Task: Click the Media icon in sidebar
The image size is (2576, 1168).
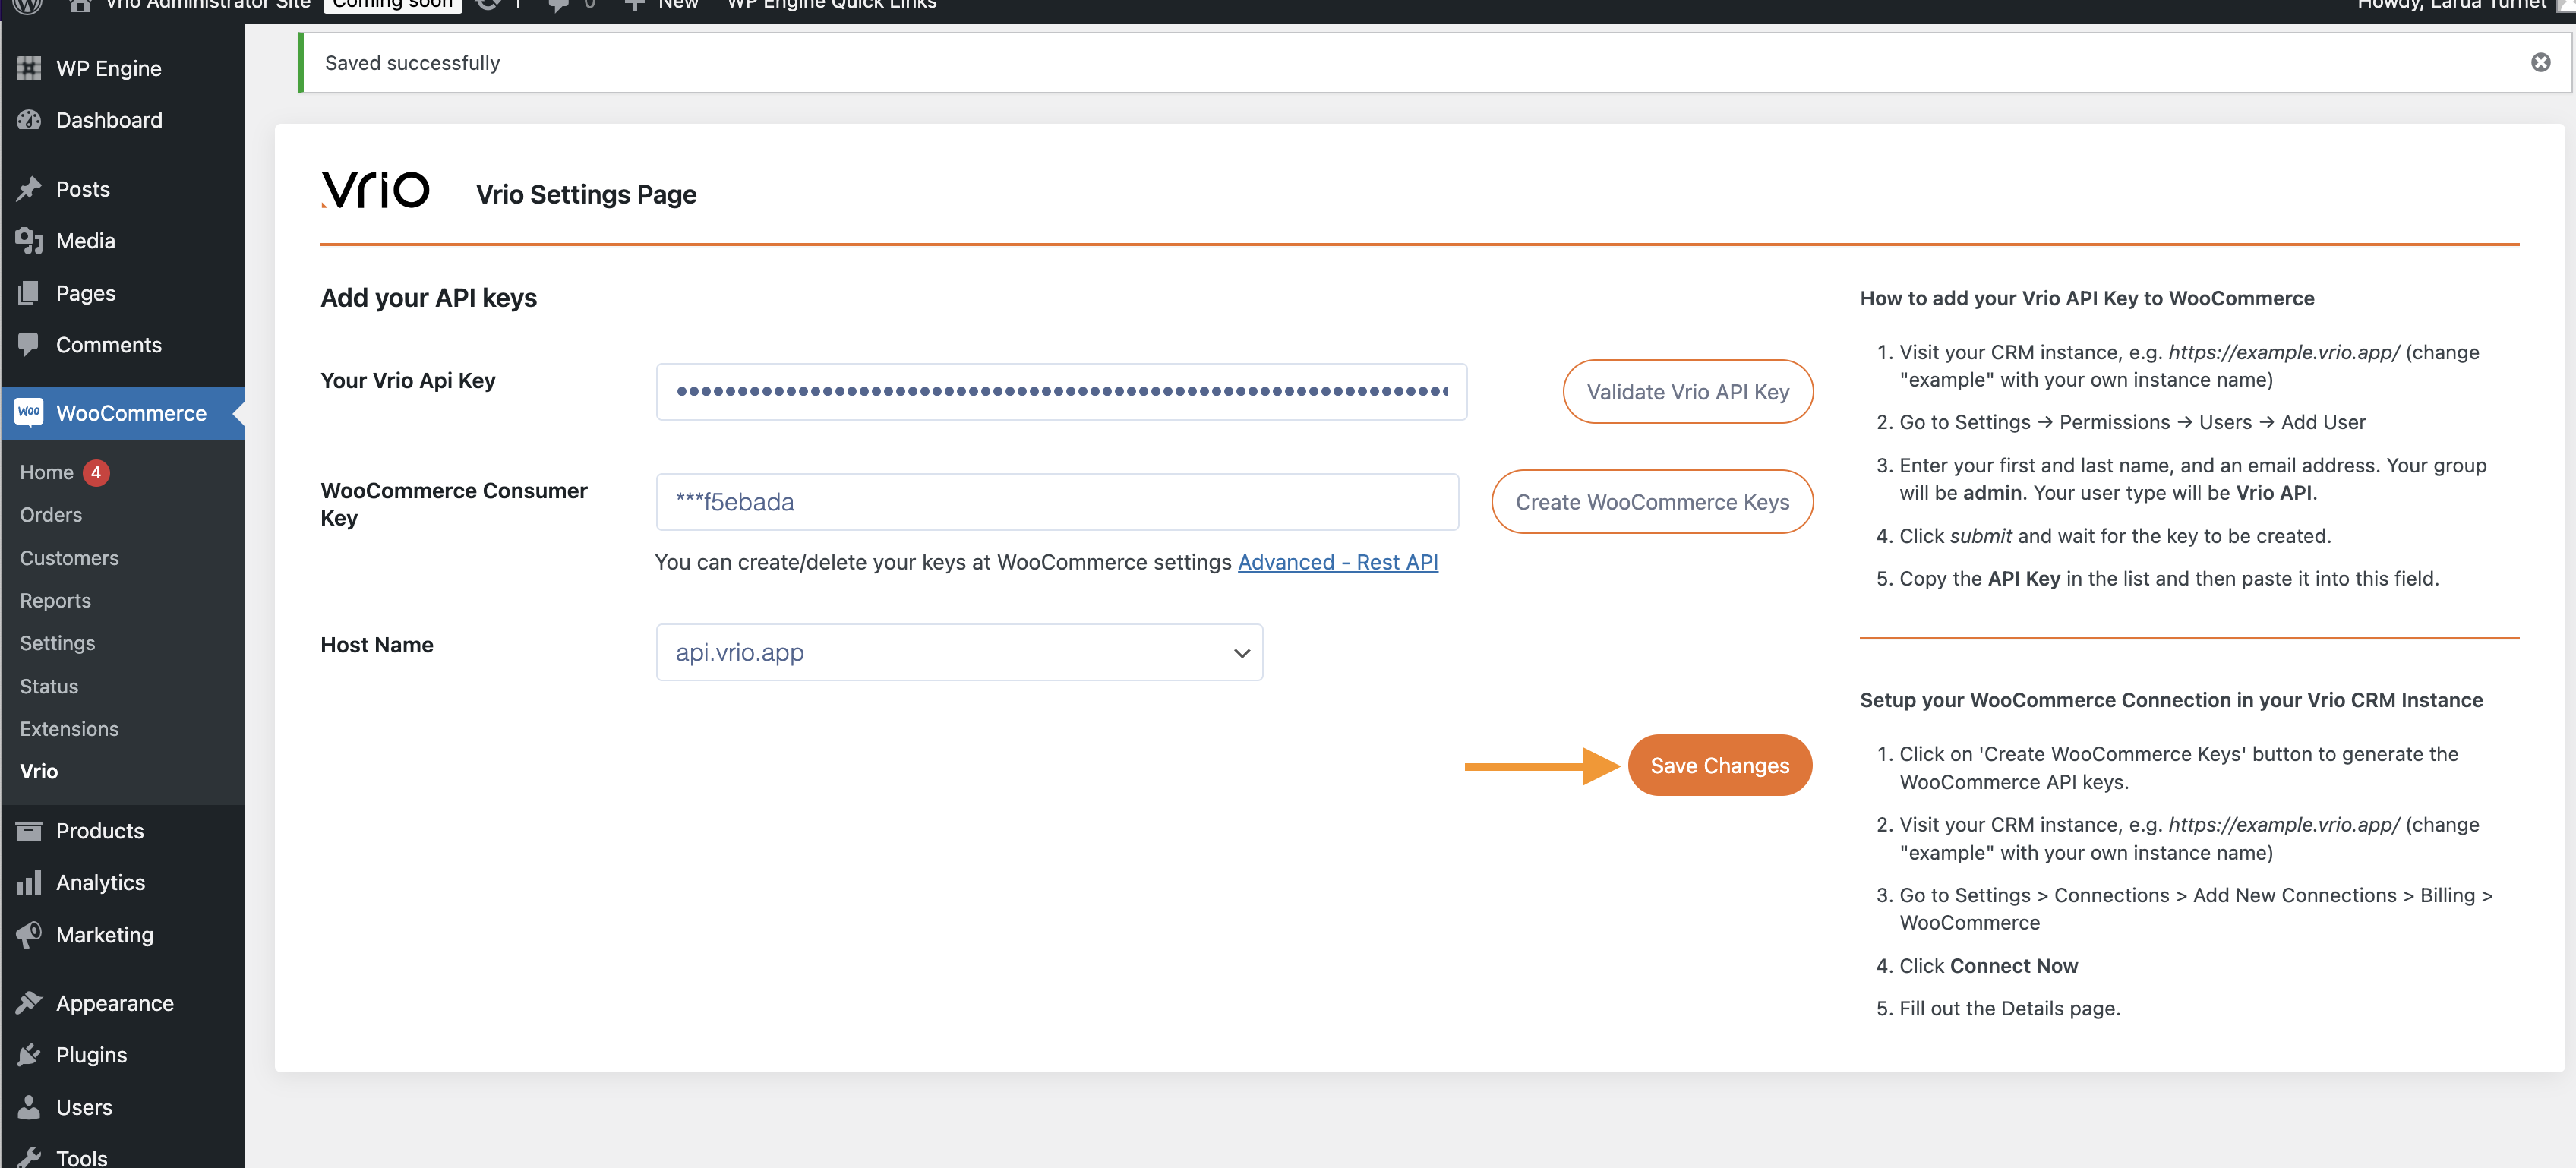Action: pyautogui.click(x=29, y=241)
